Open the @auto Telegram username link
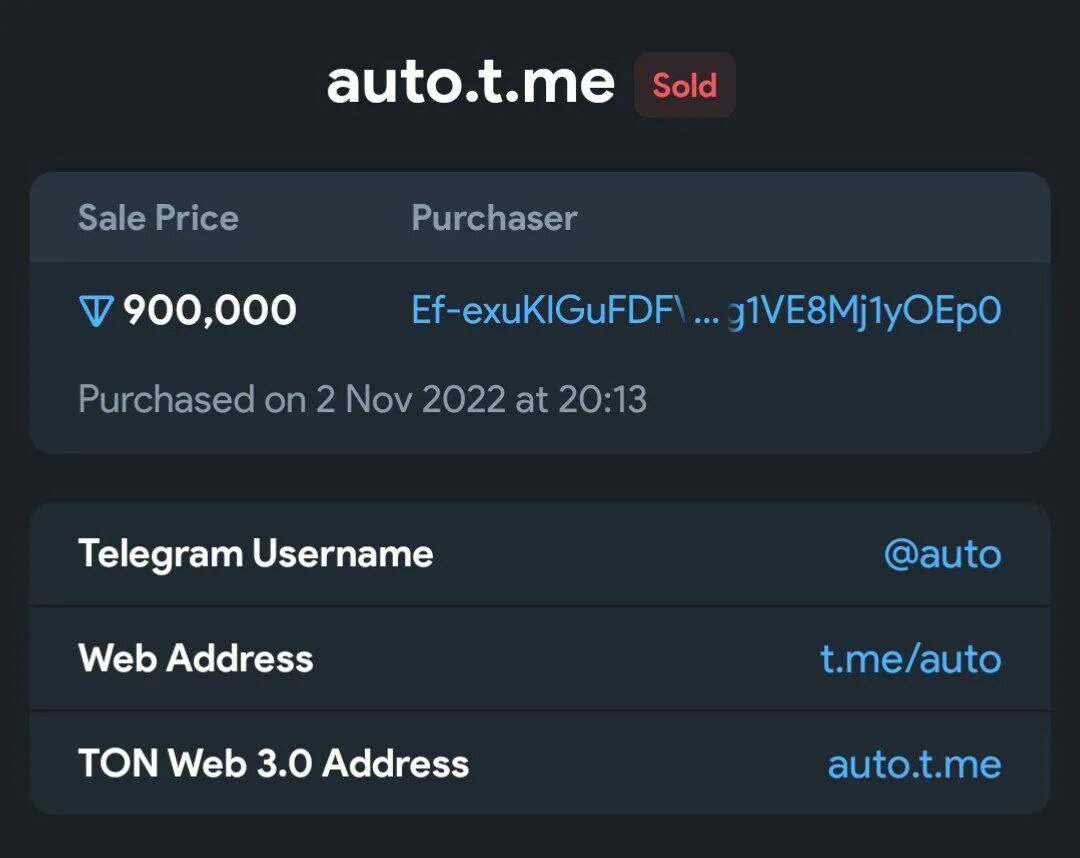The height and width of the screenshot is (858, 1080). click(942, 554)
